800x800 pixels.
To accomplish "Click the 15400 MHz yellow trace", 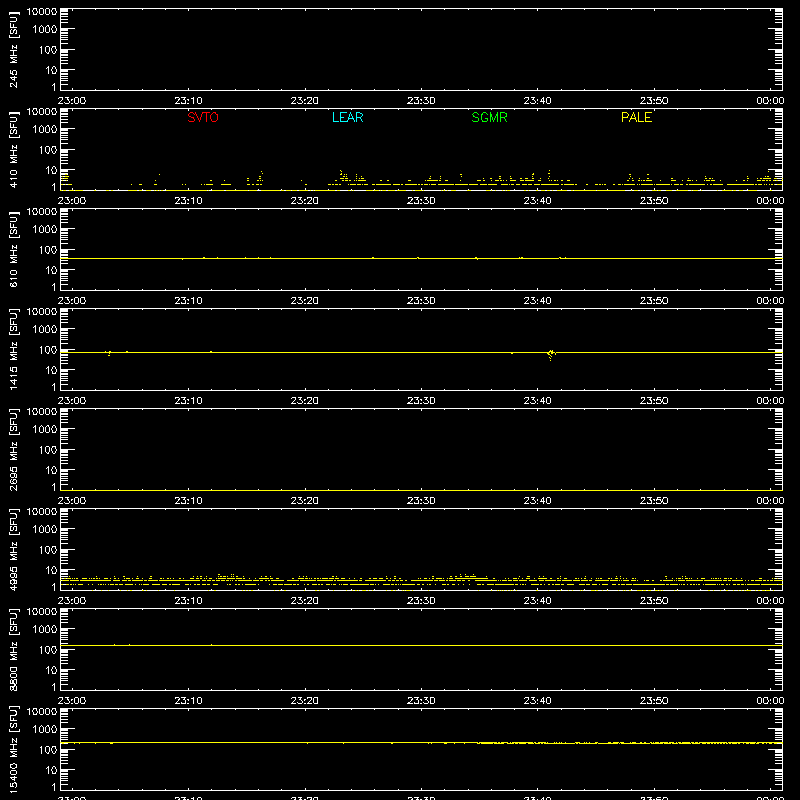I will (x=421, y=743).
